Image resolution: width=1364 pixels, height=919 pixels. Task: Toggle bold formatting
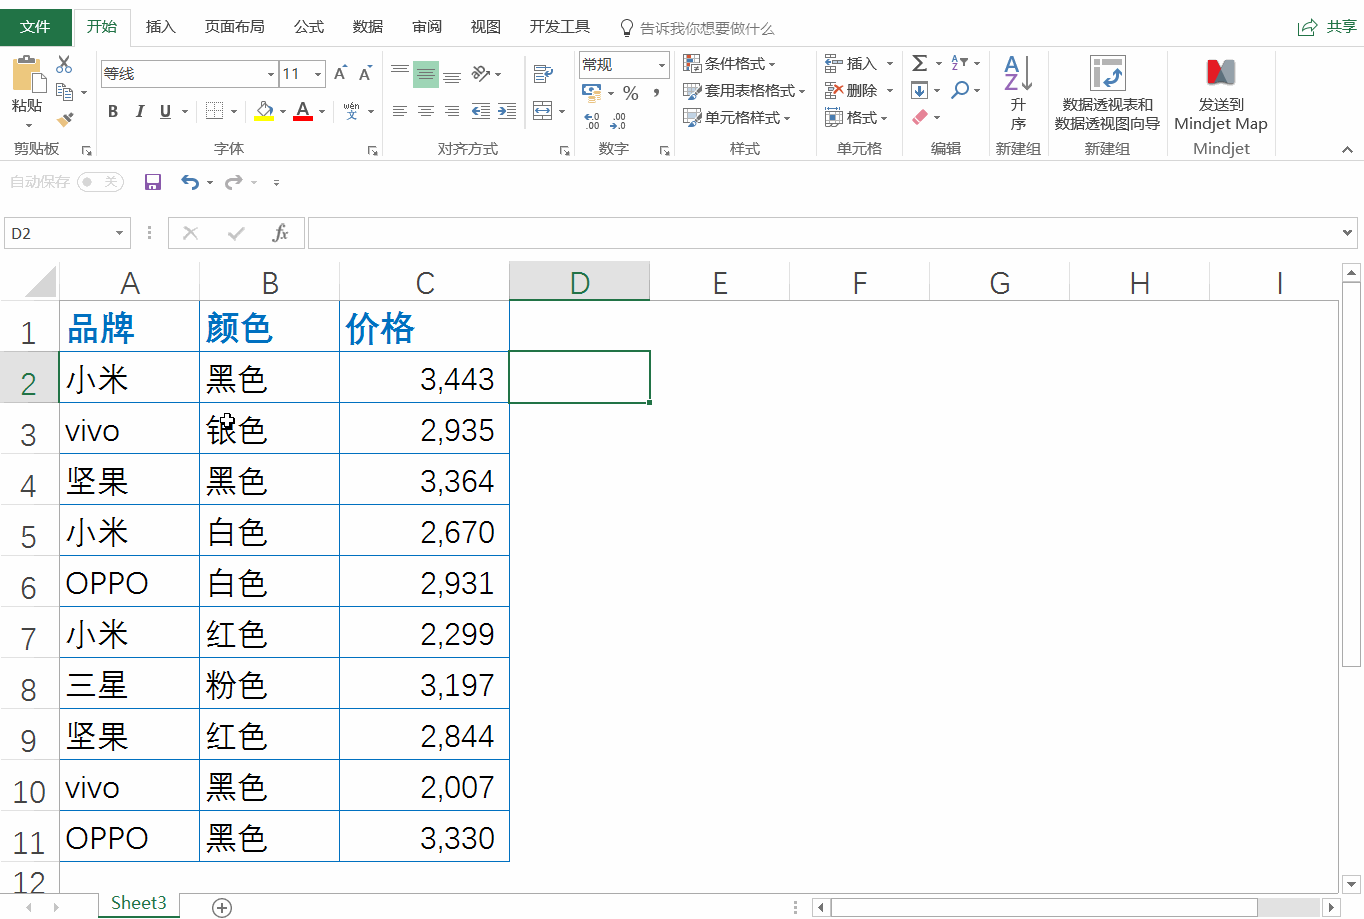(x=113, y=111)
